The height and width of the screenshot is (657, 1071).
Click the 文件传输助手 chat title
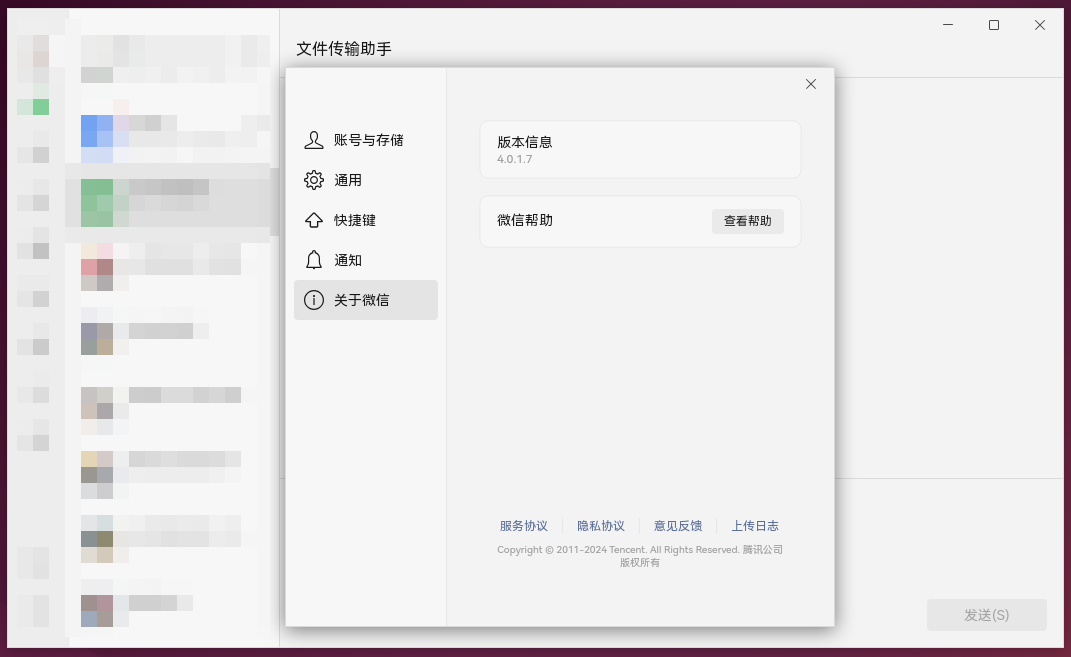coord(344,49)
